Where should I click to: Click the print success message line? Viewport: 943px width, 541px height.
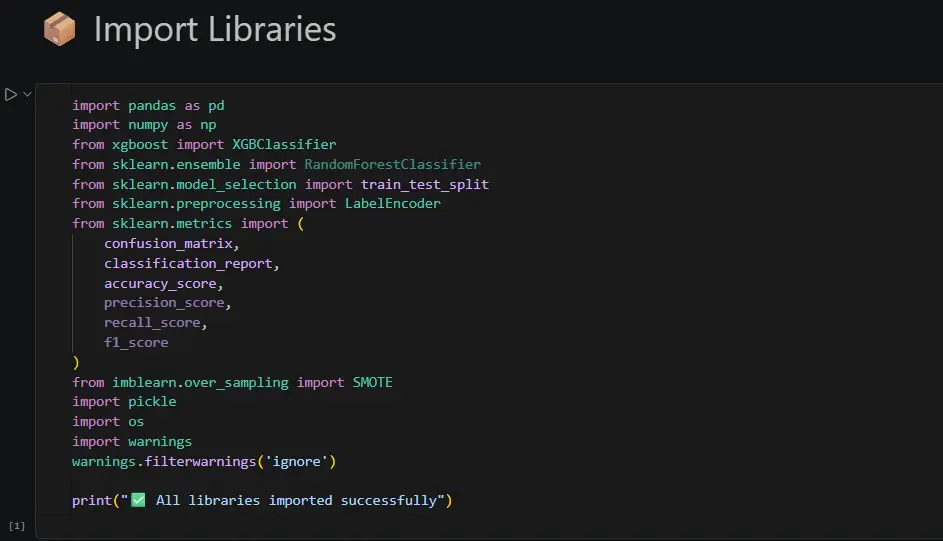[x=262, y=500]
